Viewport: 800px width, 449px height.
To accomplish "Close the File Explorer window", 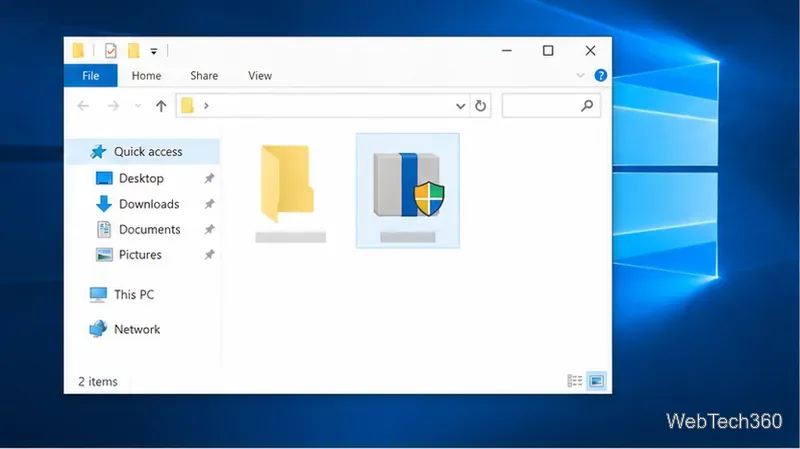I will 590,51.
